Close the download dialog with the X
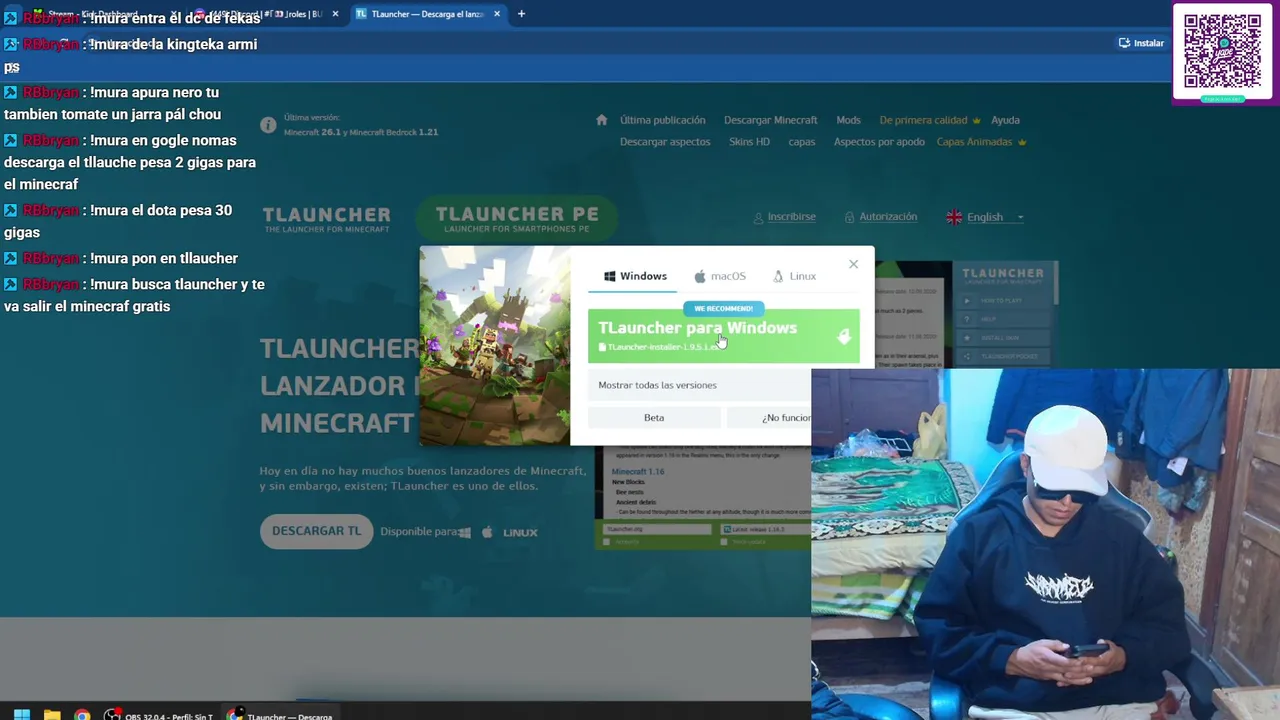This screenshot has width=1280, height=720. [853, 264]
